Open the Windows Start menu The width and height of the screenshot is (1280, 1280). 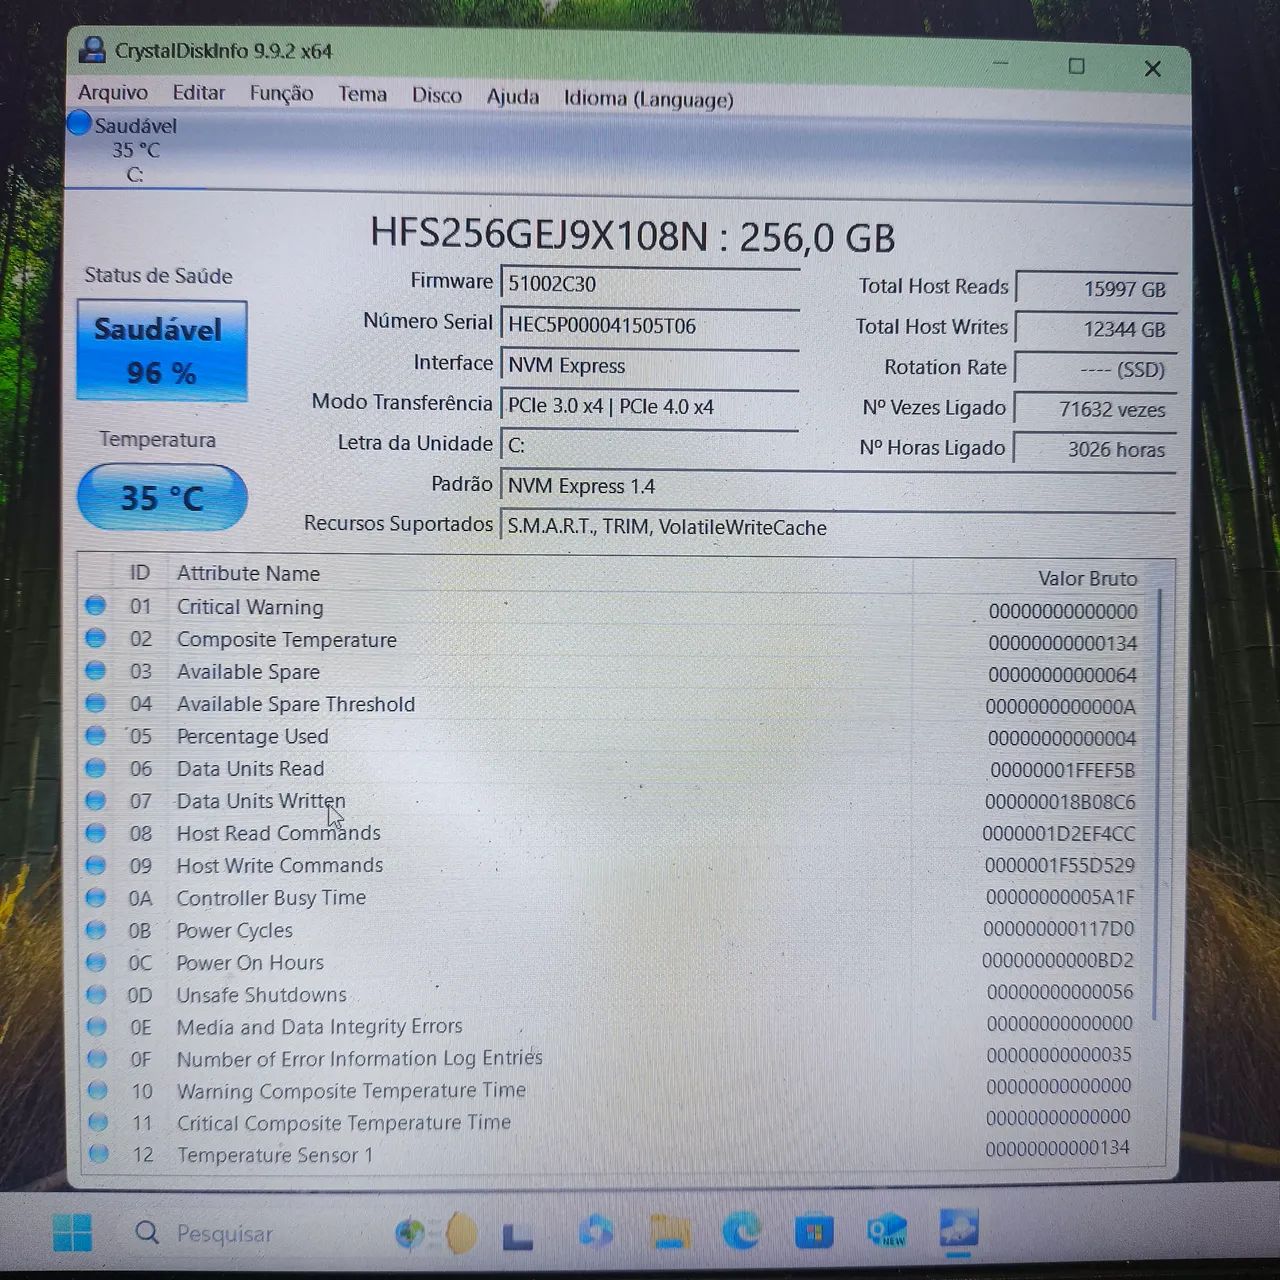[72, 1233]
